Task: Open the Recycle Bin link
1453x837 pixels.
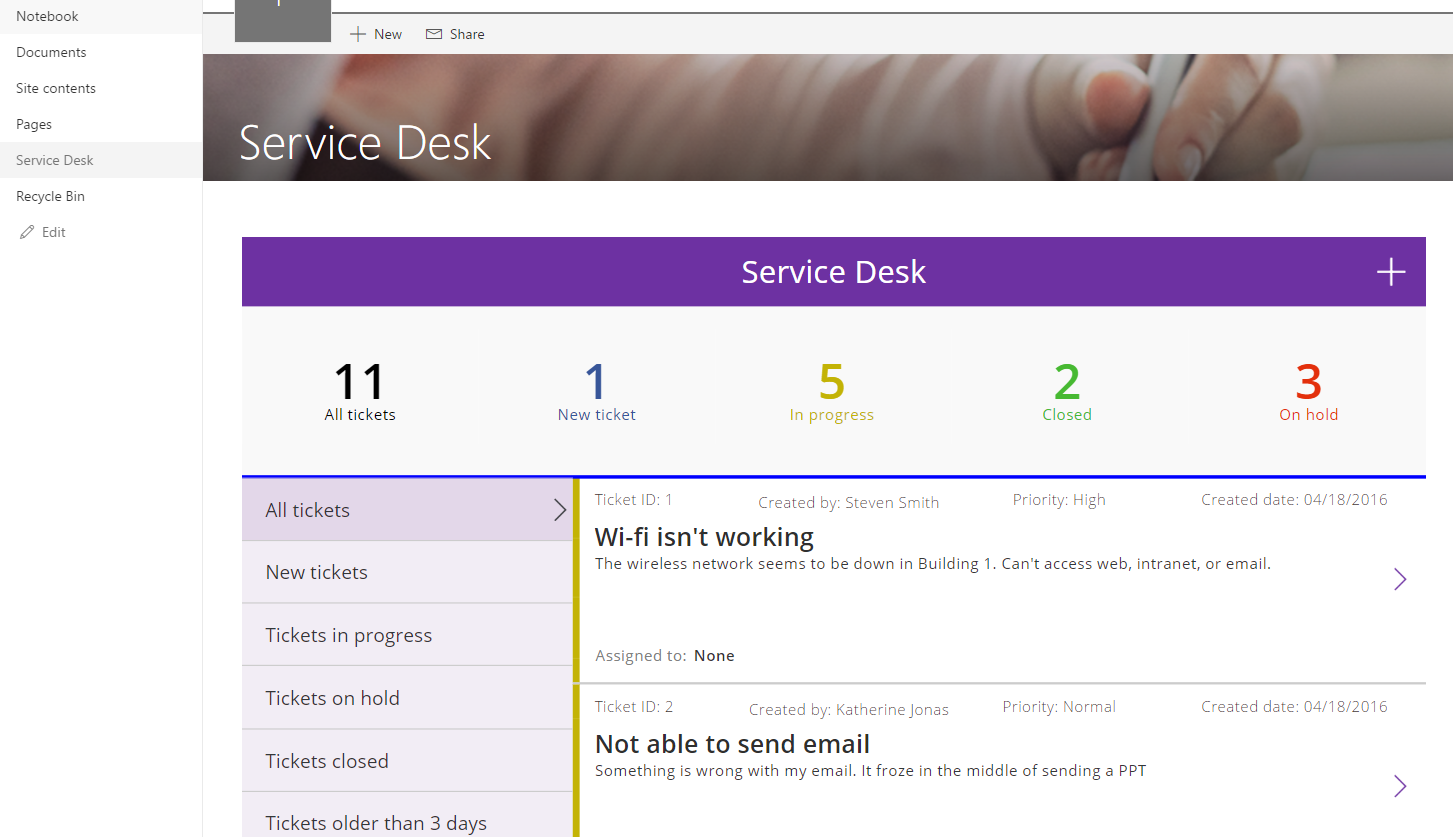Action: pyautogui.click(x=50, y=196)
